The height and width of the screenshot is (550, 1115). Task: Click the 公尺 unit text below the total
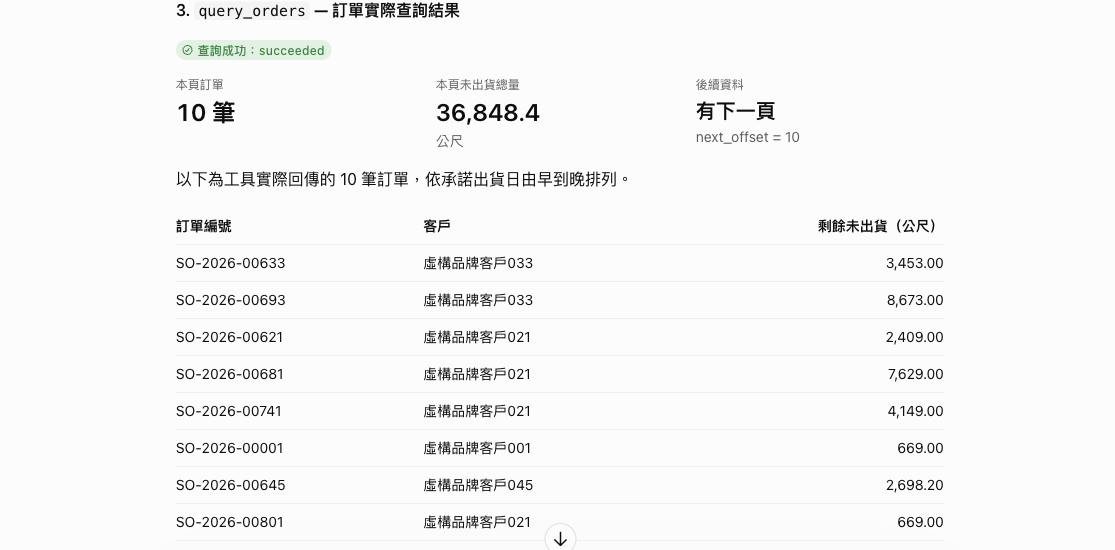pos(450,141)
